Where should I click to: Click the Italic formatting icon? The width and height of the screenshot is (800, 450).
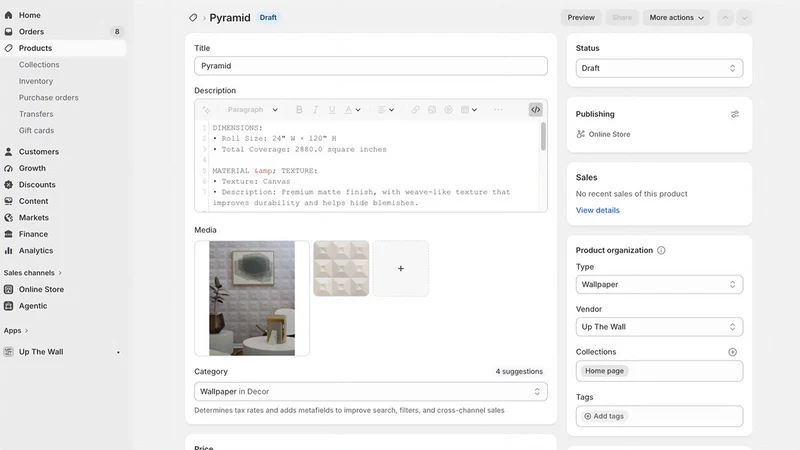tap(315, 110)
